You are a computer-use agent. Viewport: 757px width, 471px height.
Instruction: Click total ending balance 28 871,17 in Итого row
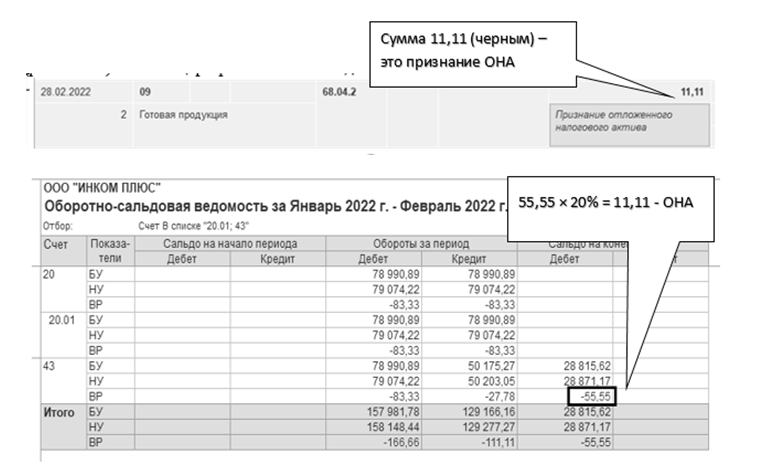point(587,427)
